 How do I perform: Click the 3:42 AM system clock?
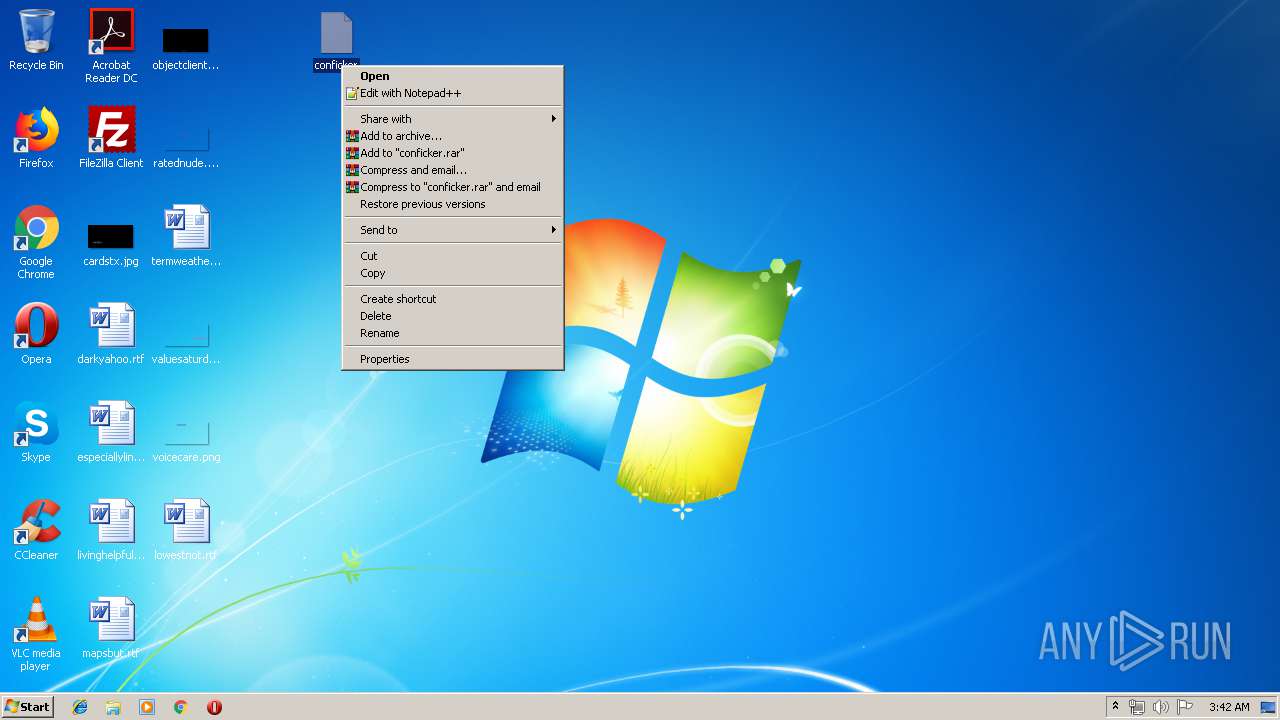[1229, 707]
